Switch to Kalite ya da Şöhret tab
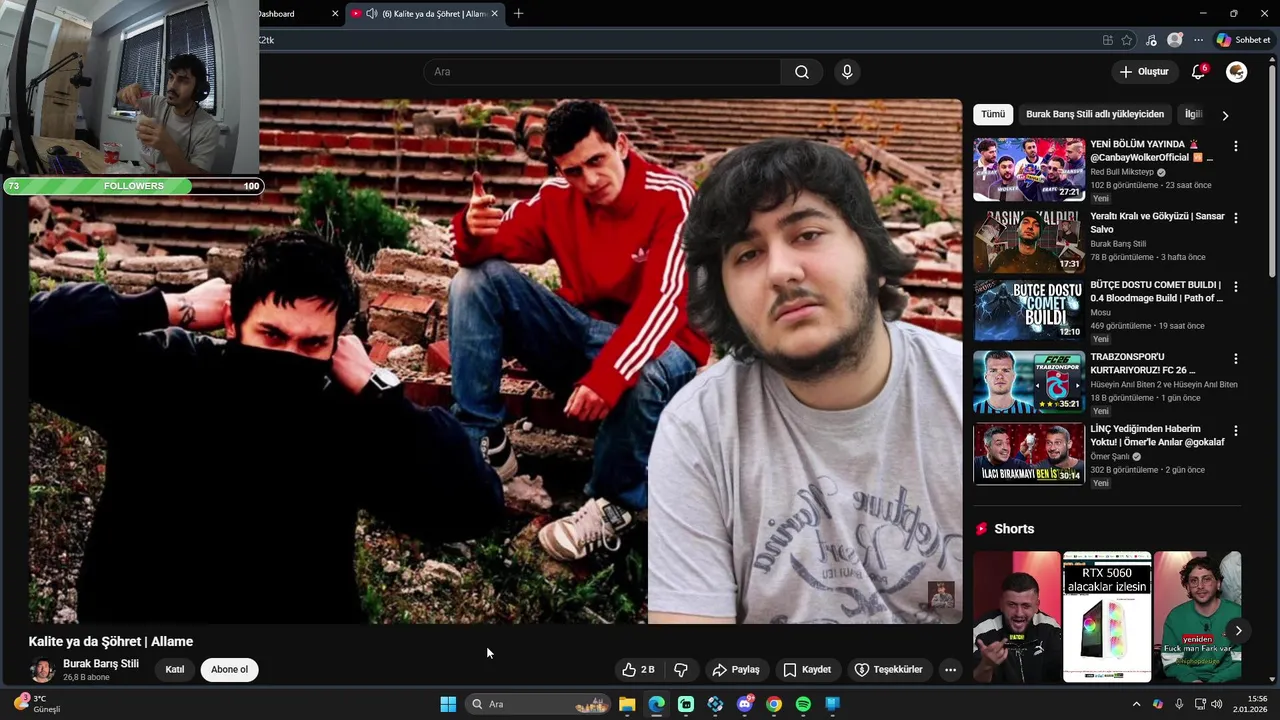This screenshot has height=720, width=1280. coord(425,14)
